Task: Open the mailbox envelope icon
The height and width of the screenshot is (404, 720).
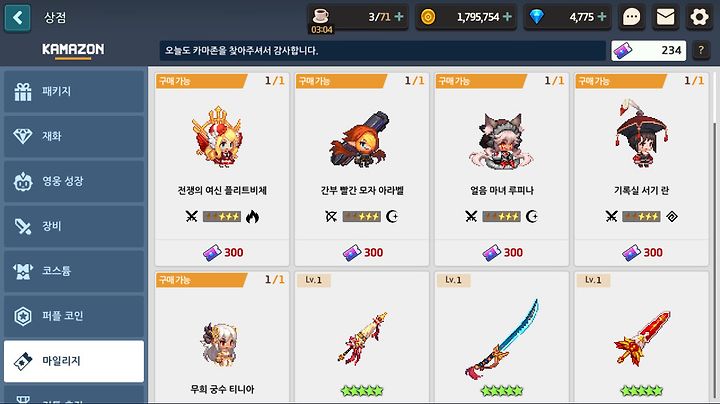Action: 665,17
